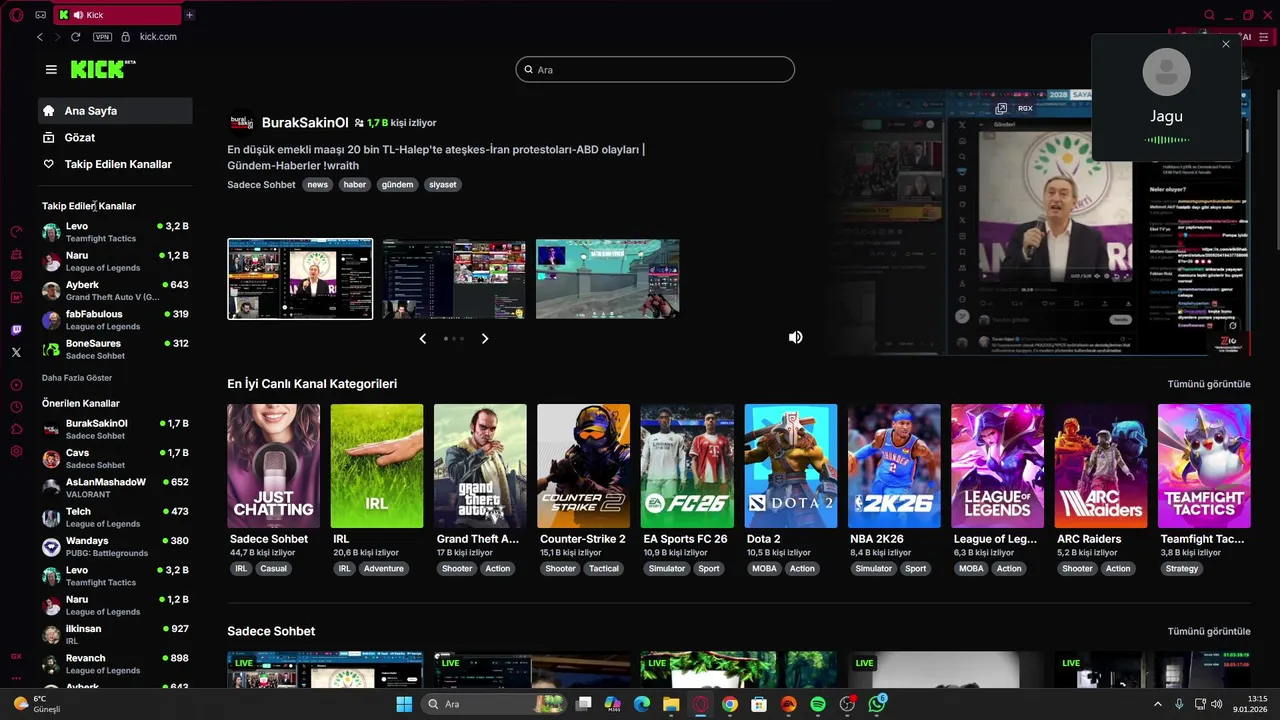
Task: Open Grand Theft Auto V category card
Action: pyautogui.click(x=480, y=466)
